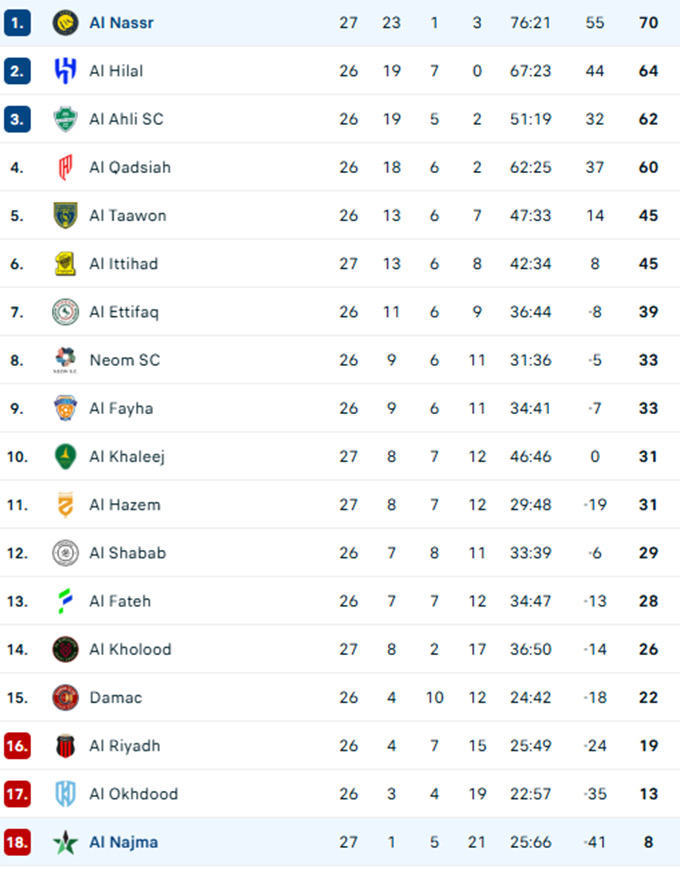Click the red rank 18 badge
The width and height of the screenshot is (680, 873).
tap(17, 842)
